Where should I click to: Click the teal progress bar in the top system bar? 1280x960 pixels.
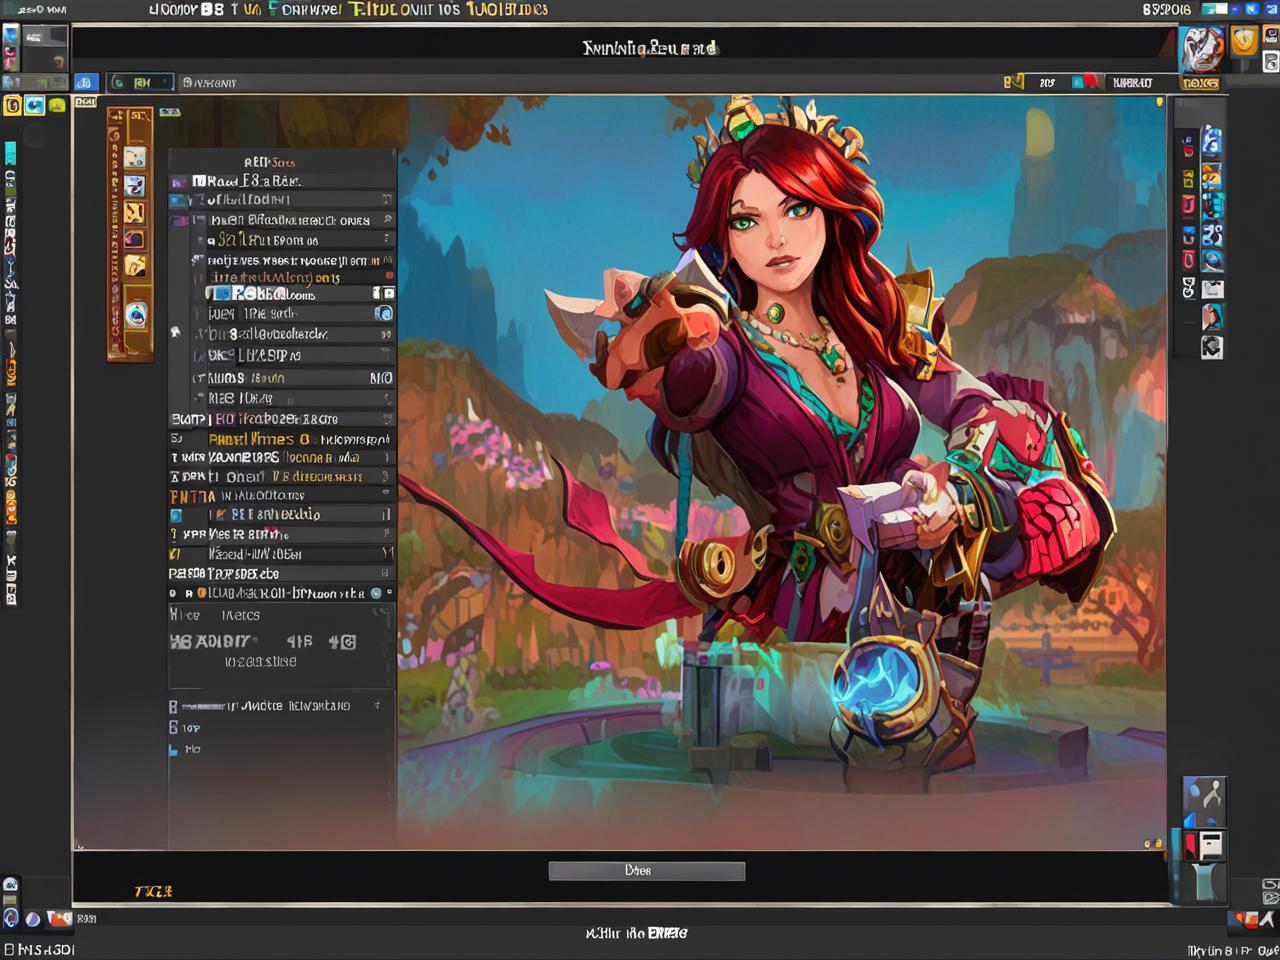tap(1215, 9)
